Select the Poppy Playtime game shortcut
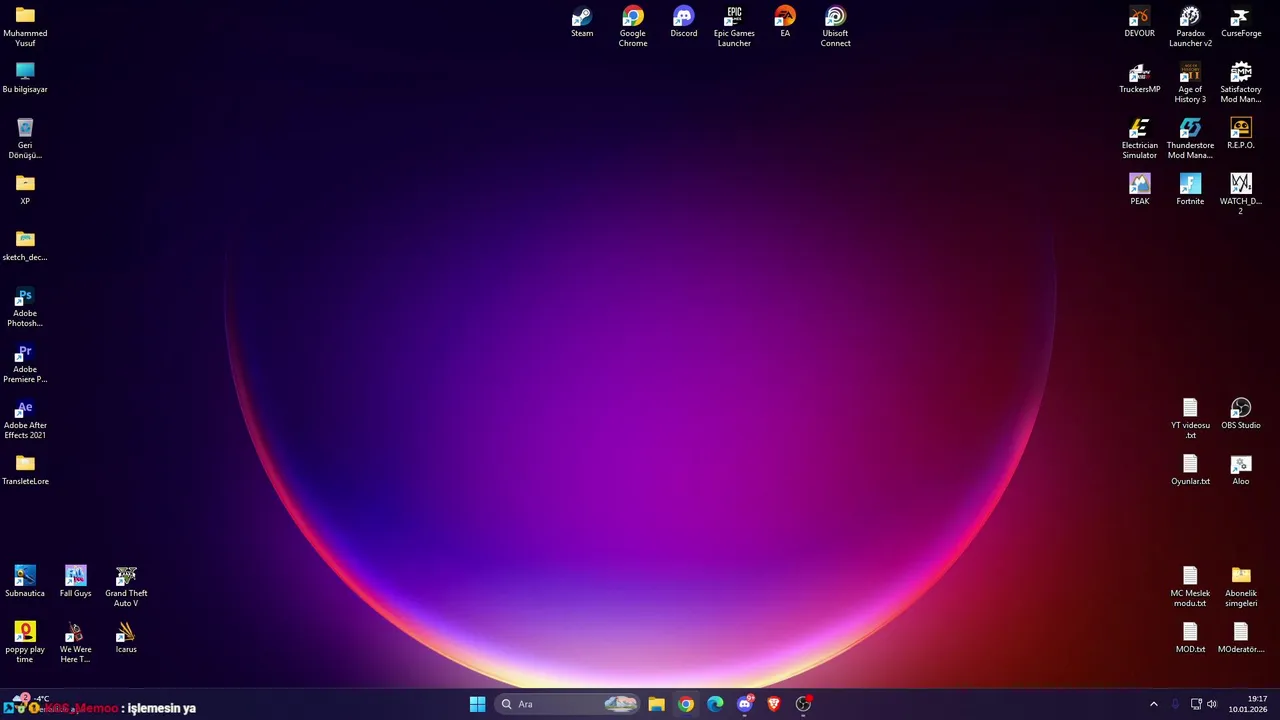Screen dimensions: 1280x720 tap(25, 643)
